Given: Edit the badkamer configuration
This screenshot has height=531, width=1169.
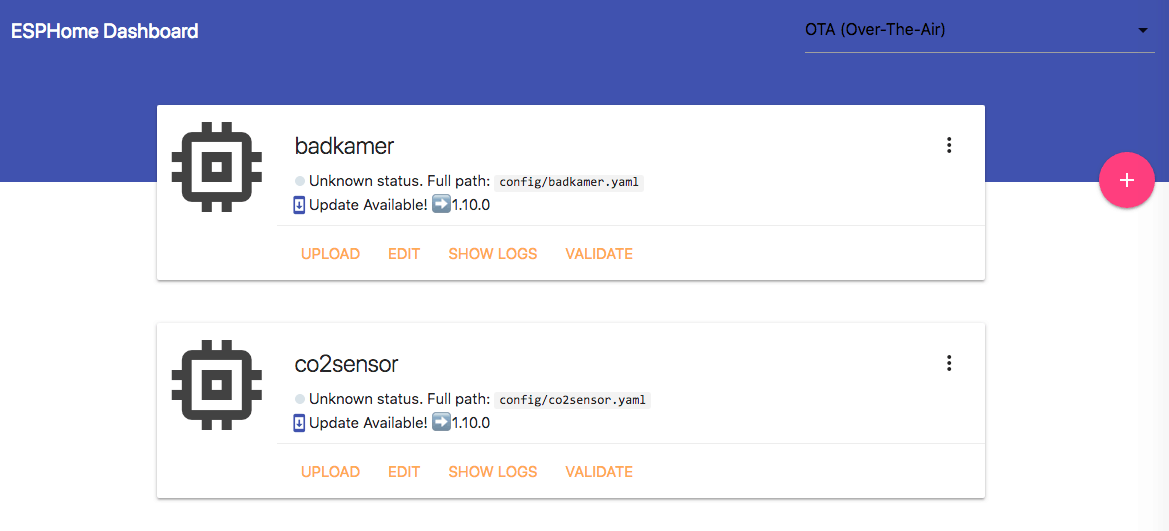Looking at the screenshot, I should coord(404,254).
